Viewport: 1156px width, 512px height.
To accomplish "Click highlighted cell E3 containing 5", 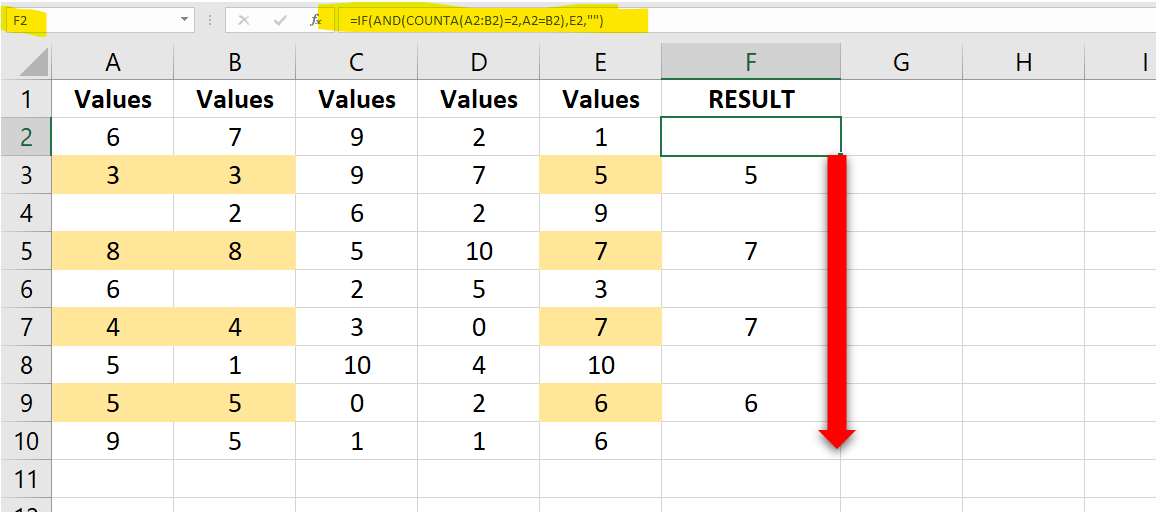I will 600,175.
